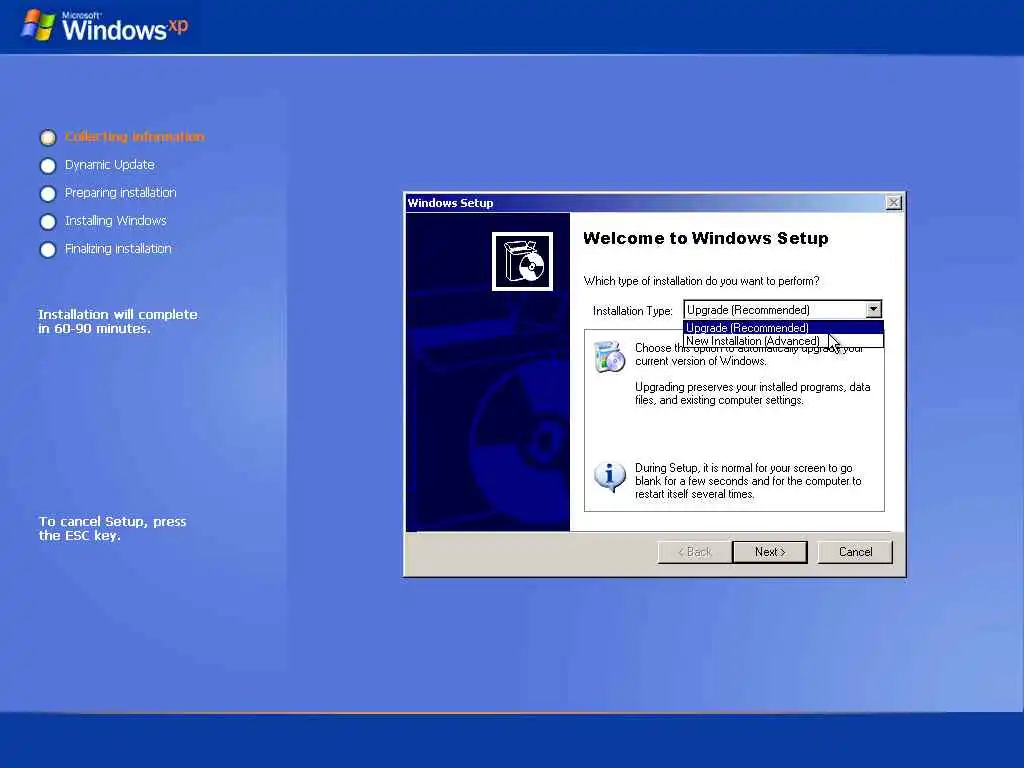Click the 'Installing Windows' step text
Image resolution: width=1024 pixels, height=768 pixels.
click(x=116, y=221)
